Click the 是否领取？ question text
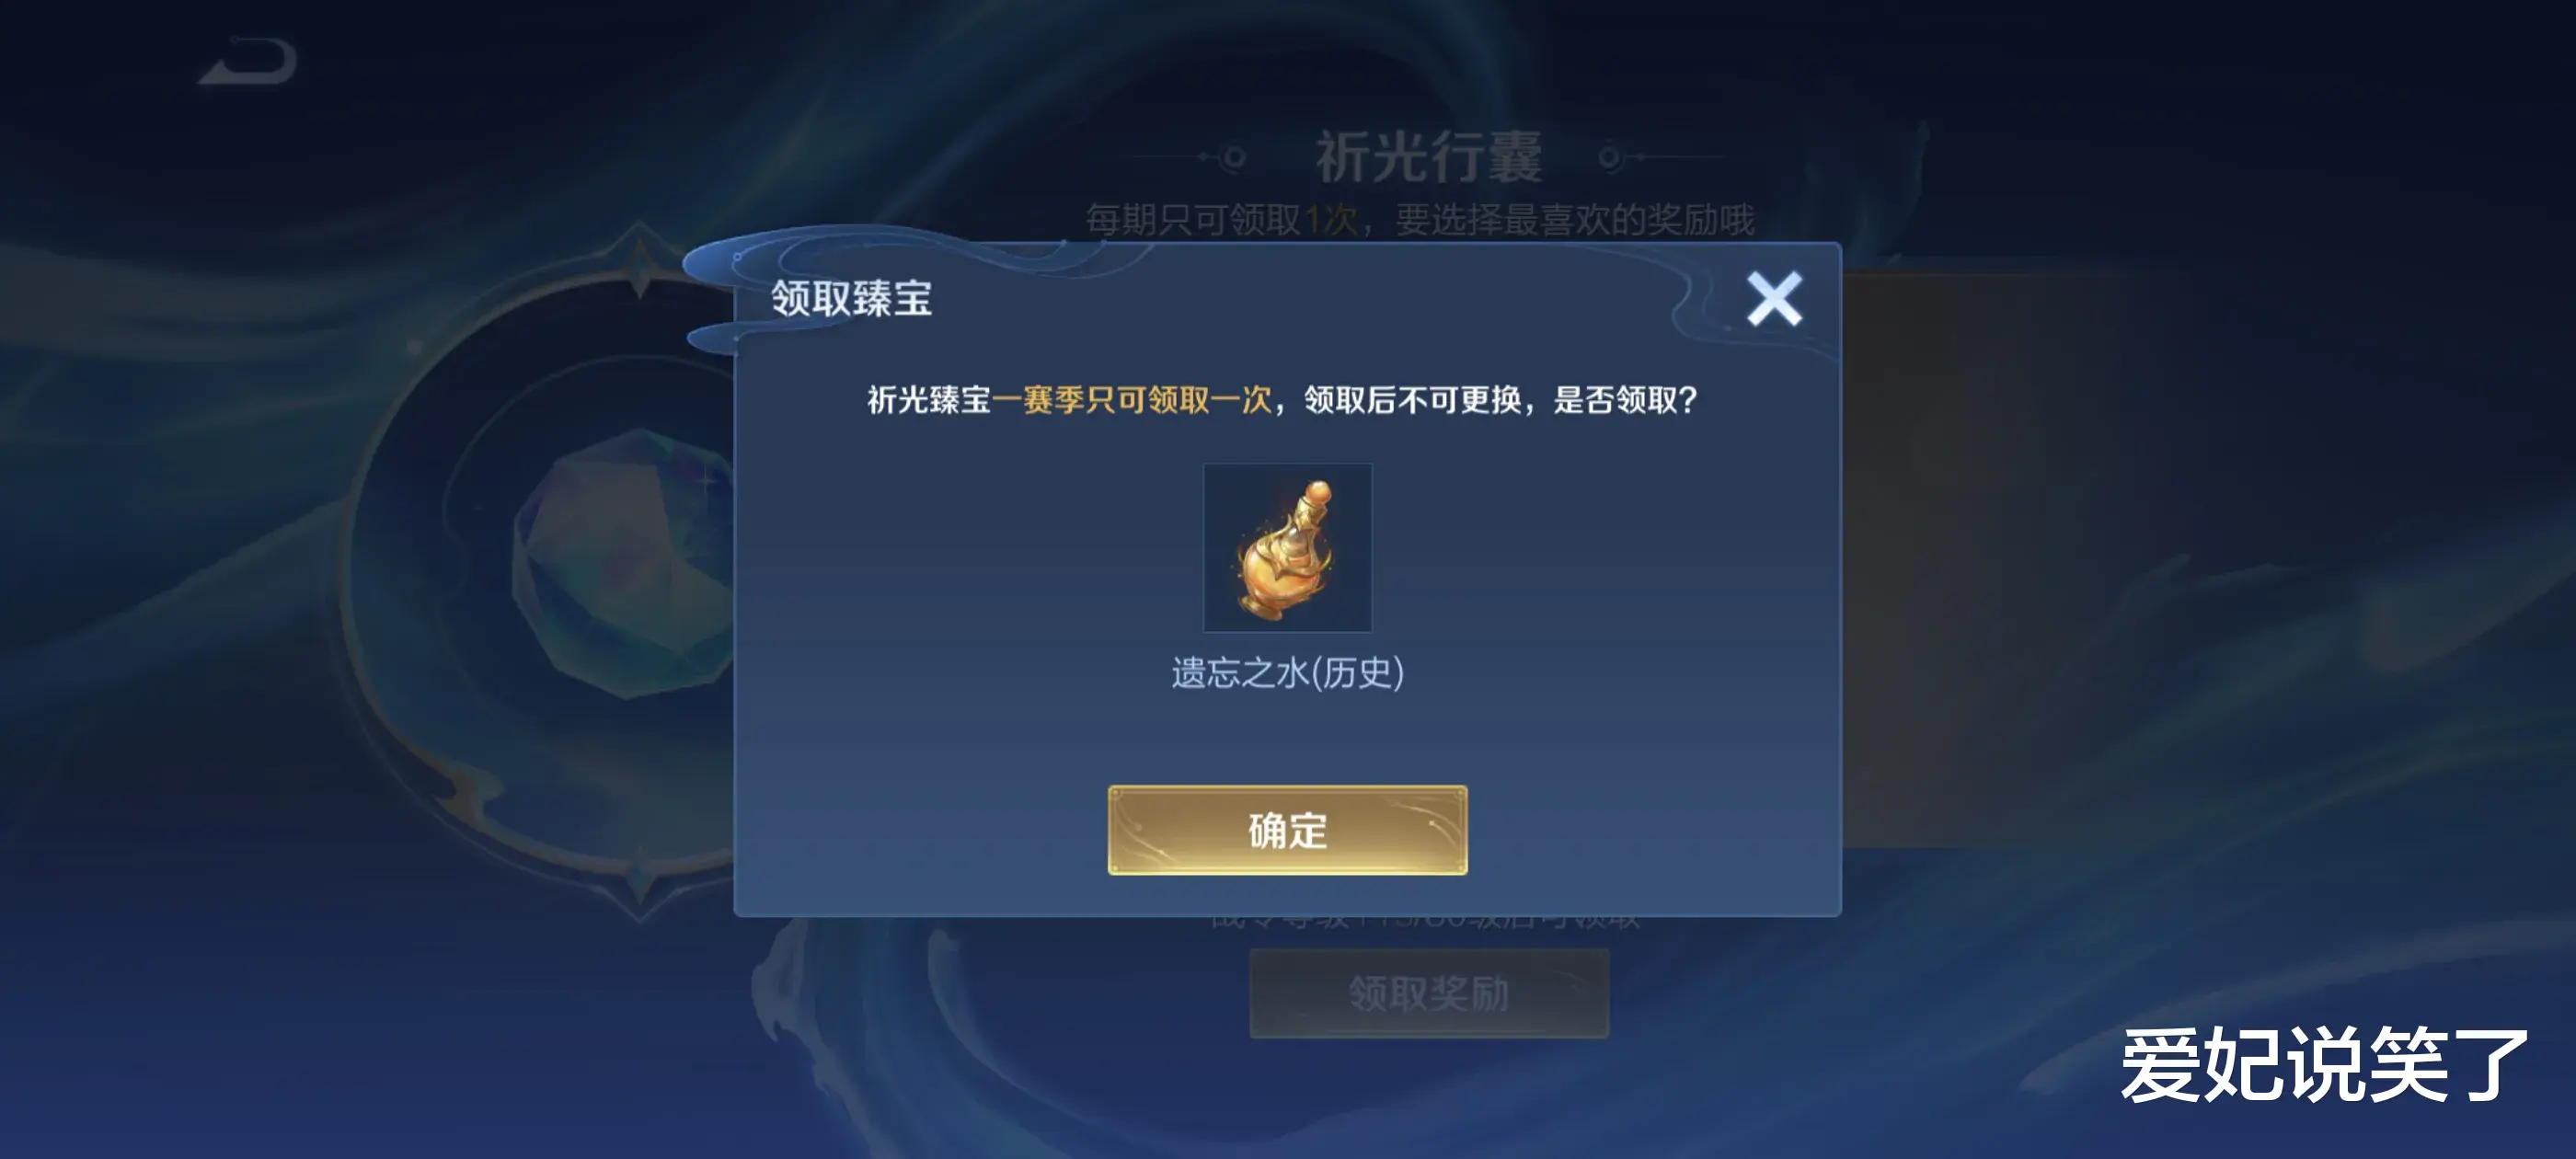This screenshot has width=2576, height=1159. coord(1625,400)
